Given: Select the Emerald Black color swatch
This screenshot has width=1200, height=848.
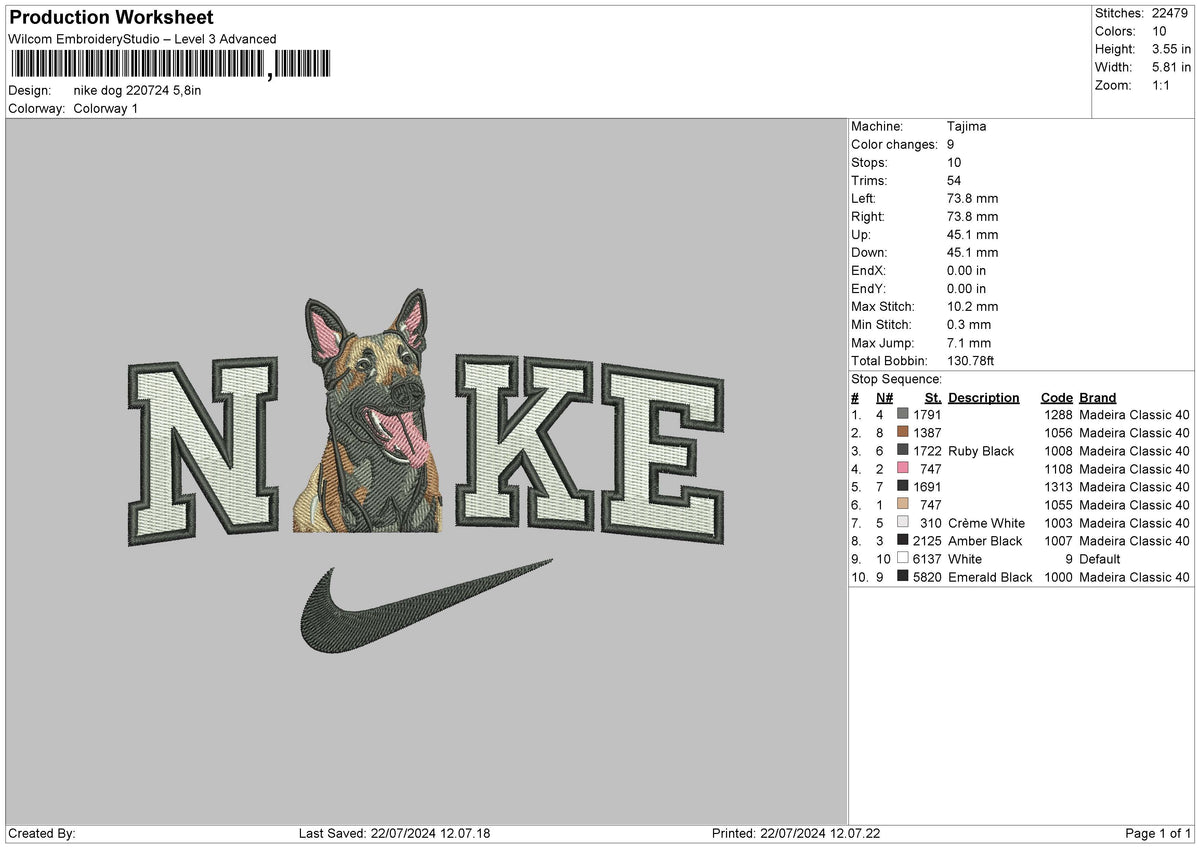Looking at the screenshot, I should tap(903, 577).
